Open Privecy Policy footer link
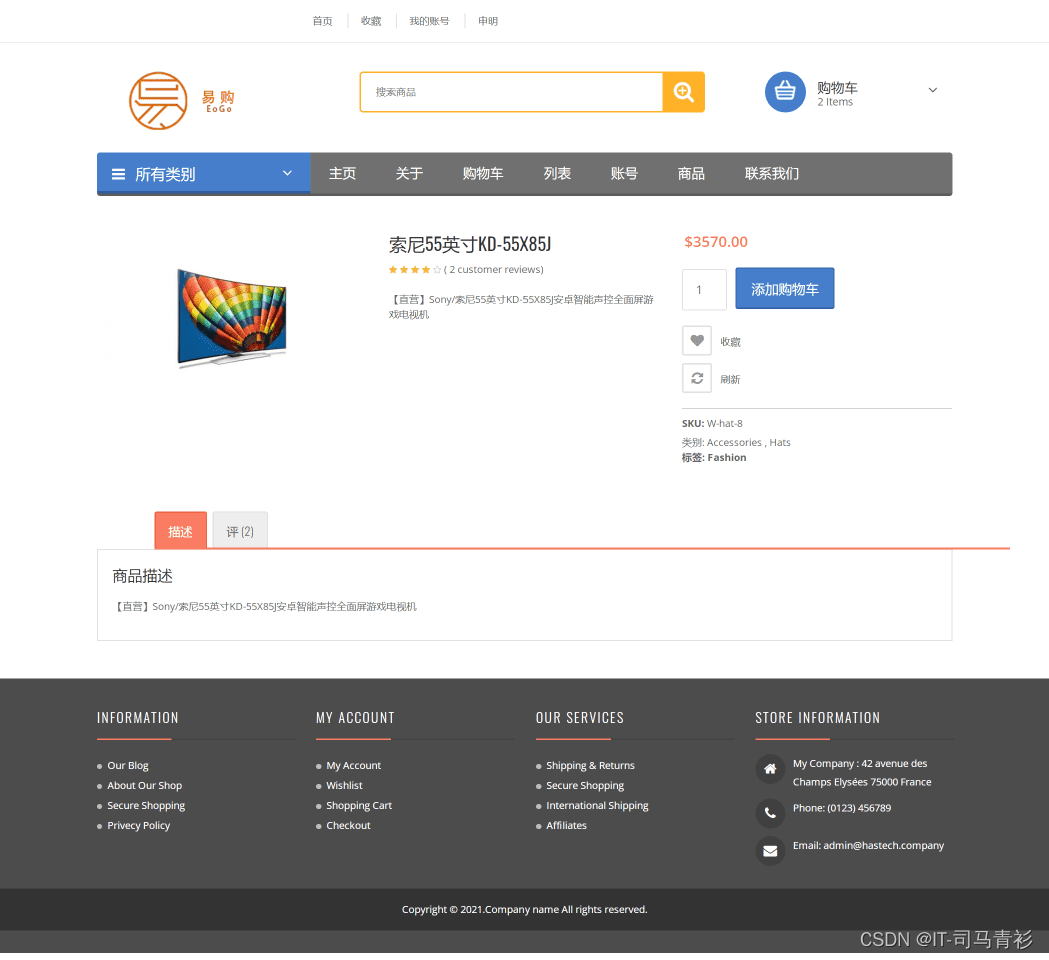Screen dimensions: 1049x960 click(138, 826)
